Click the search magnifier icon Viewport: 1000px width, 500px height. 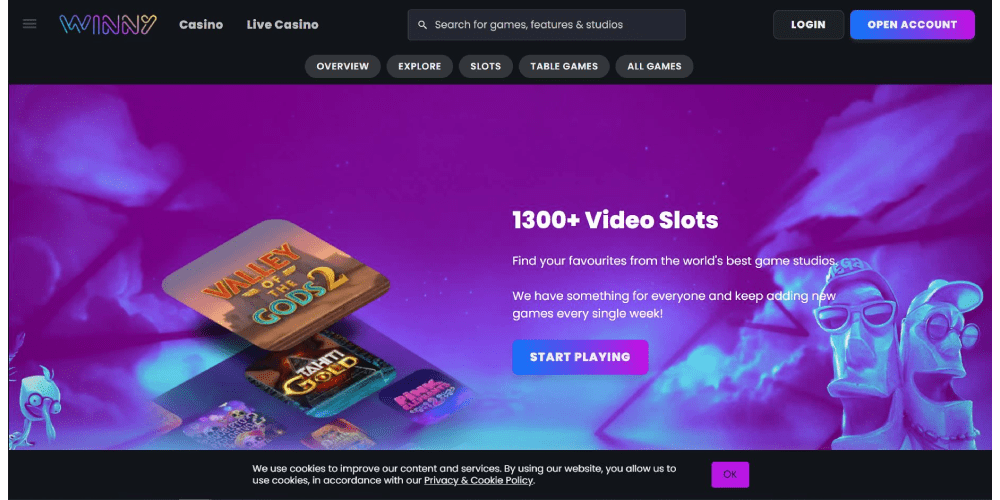coord(422,25)
